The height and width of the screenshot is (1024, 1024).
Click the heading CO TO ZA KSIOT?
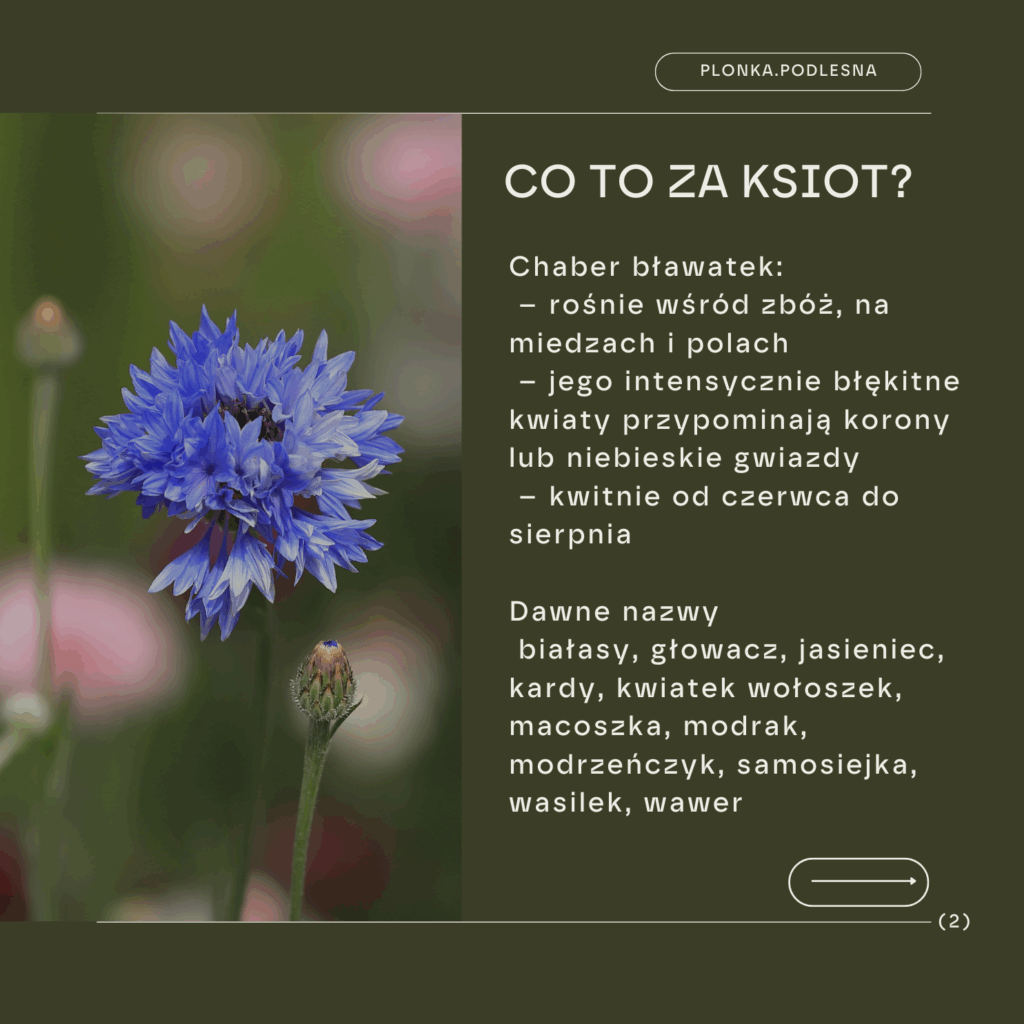tap(708, 181)
